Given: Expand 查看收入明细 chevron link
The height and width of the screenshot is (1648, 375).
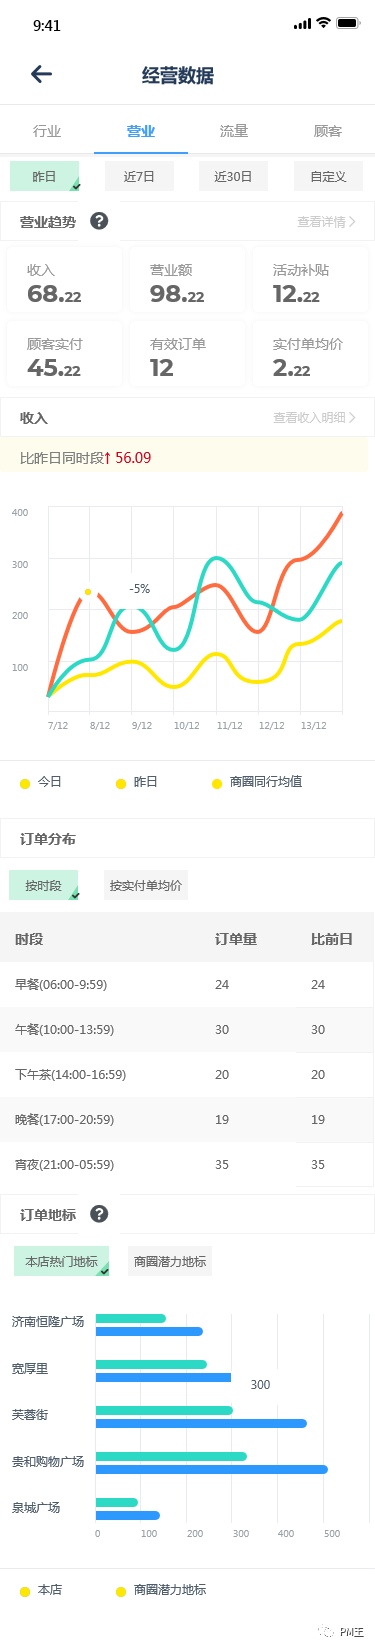Looking at the screenshot, I should tap(314, 418).
